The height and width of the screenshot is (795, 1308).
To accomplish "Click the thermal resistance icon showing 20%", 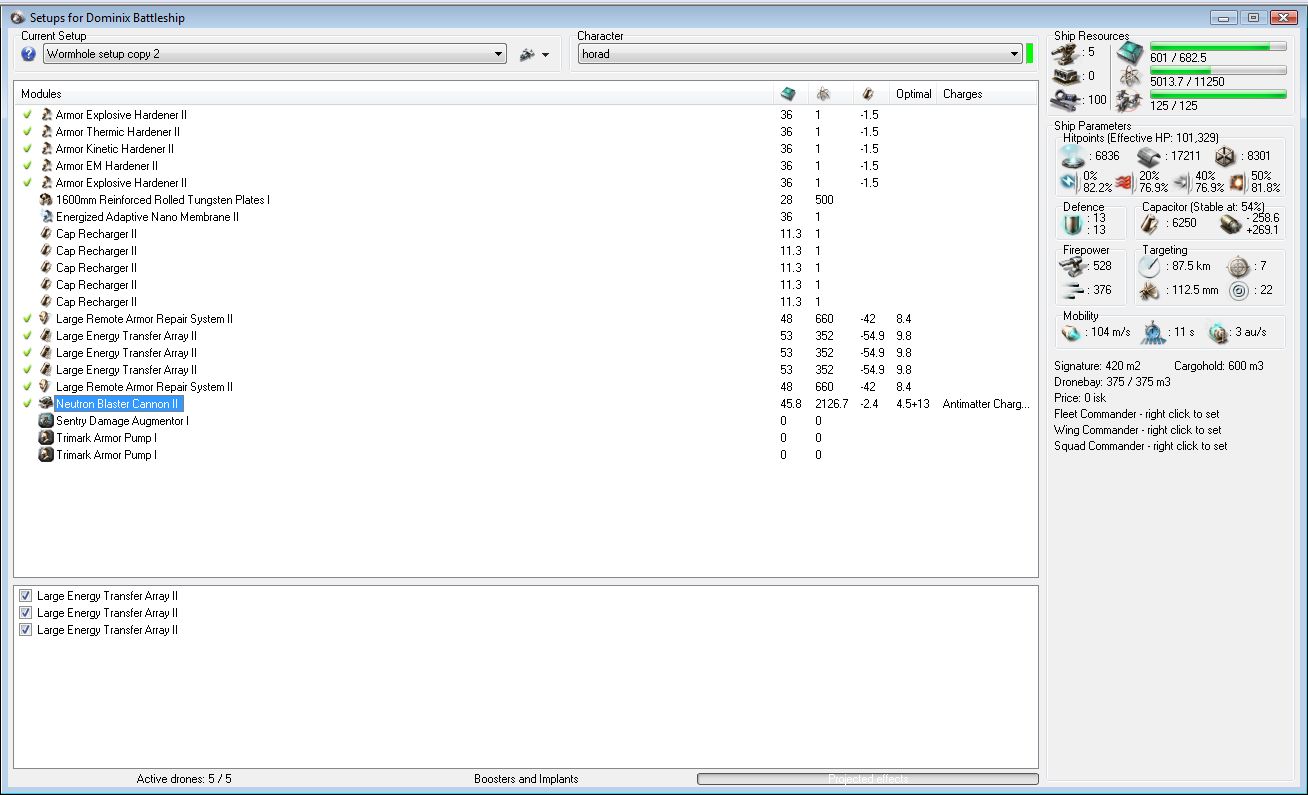I will (x=1125, y=181).
